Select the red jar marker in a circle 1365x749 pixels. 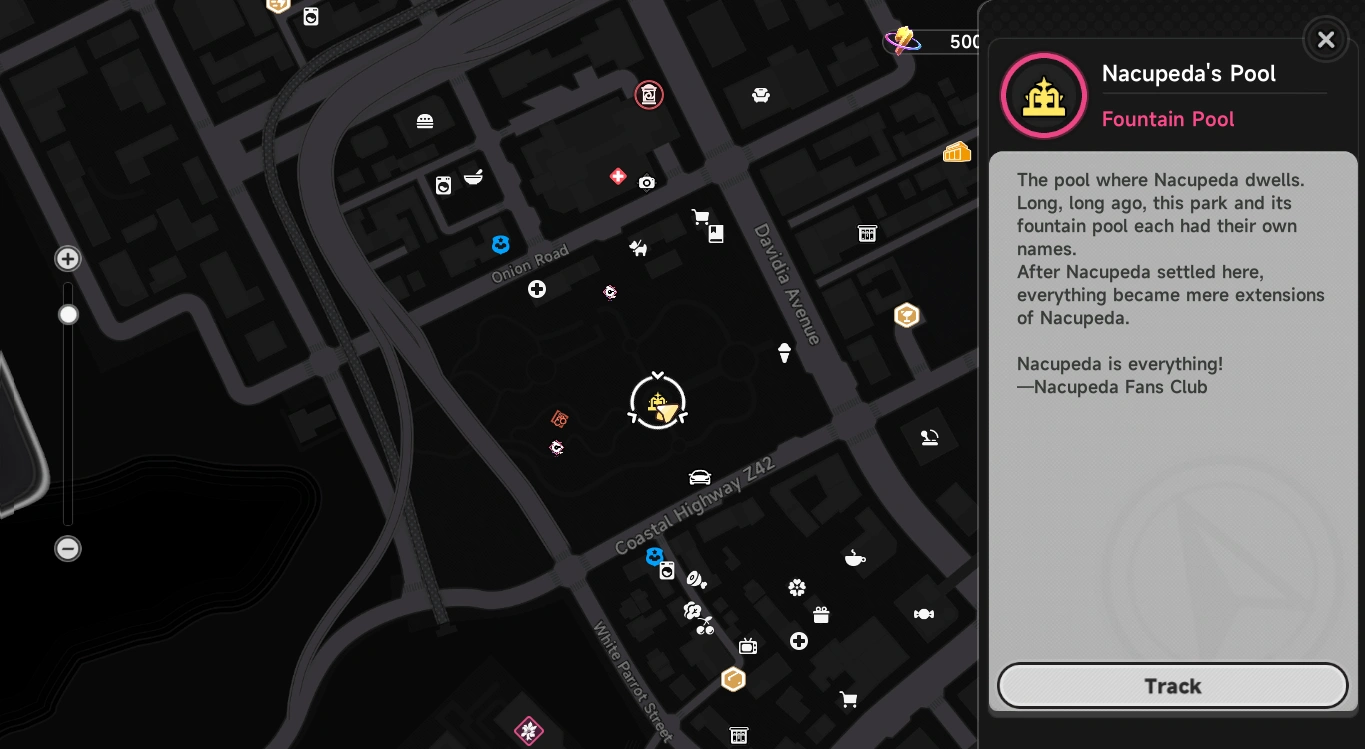pos(649,95)
